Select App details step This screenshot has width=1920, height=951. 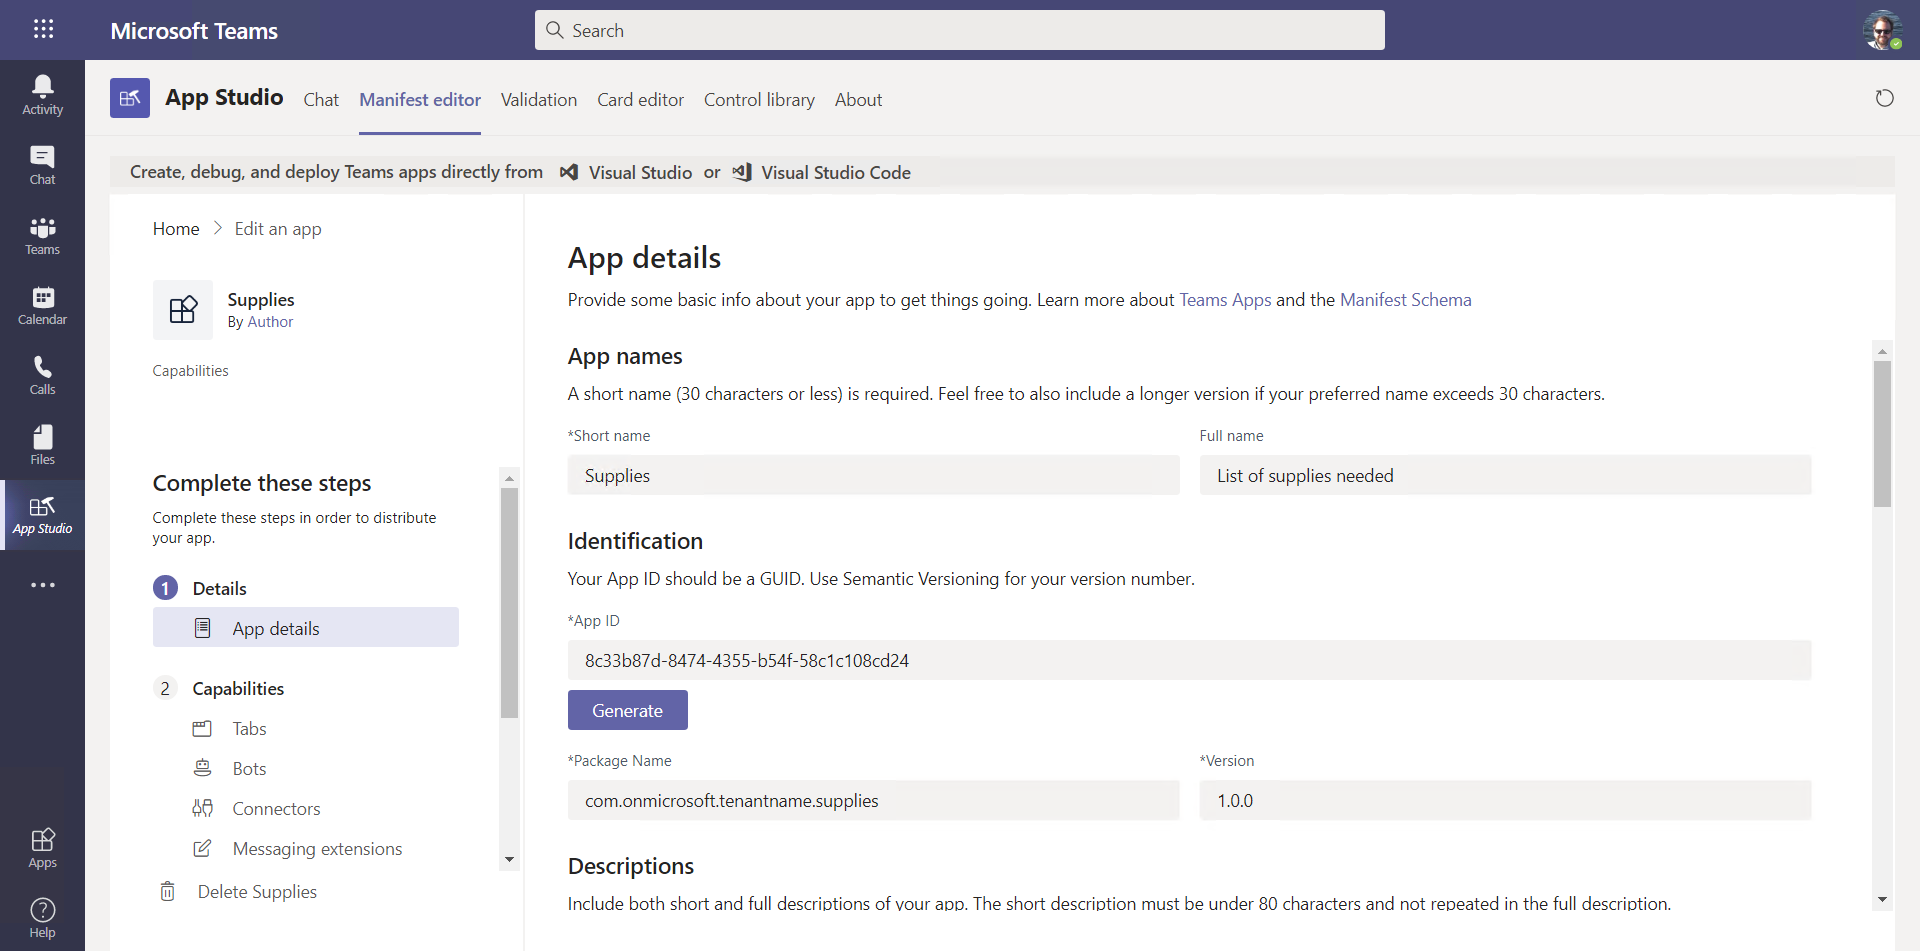306,628
